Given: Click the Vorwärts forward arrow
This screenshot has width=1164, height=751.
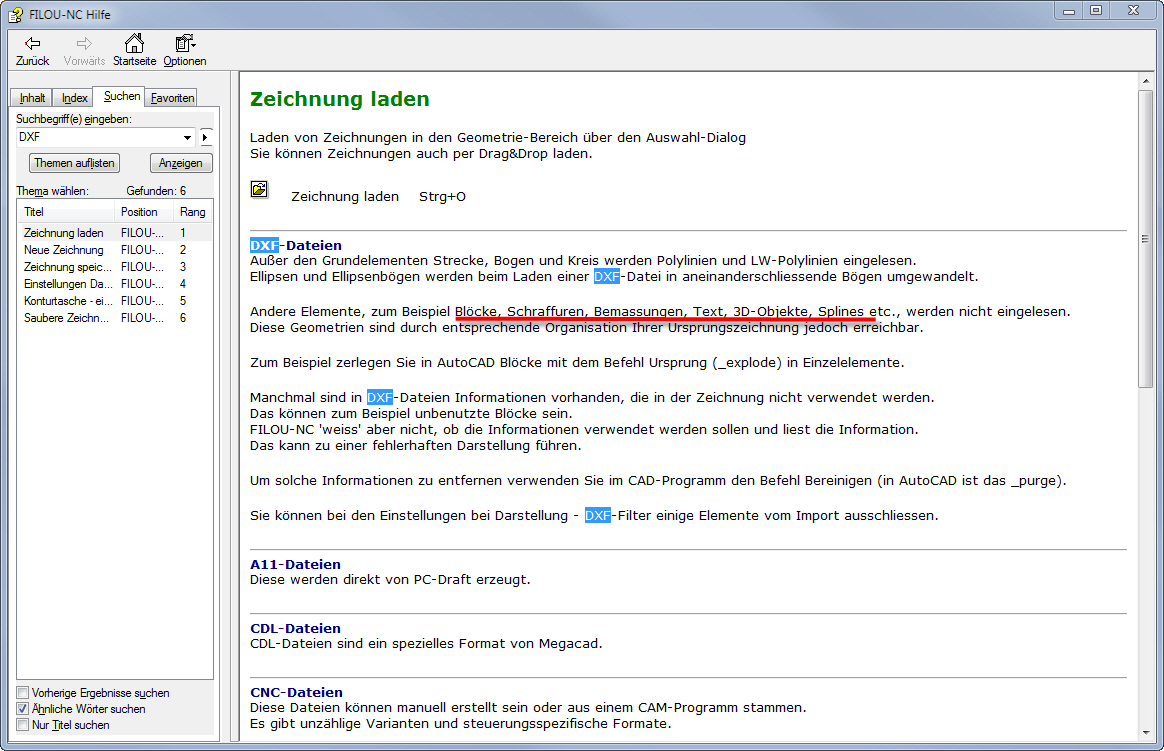Looking at the screenshot, I should click(x=84, y=50).
